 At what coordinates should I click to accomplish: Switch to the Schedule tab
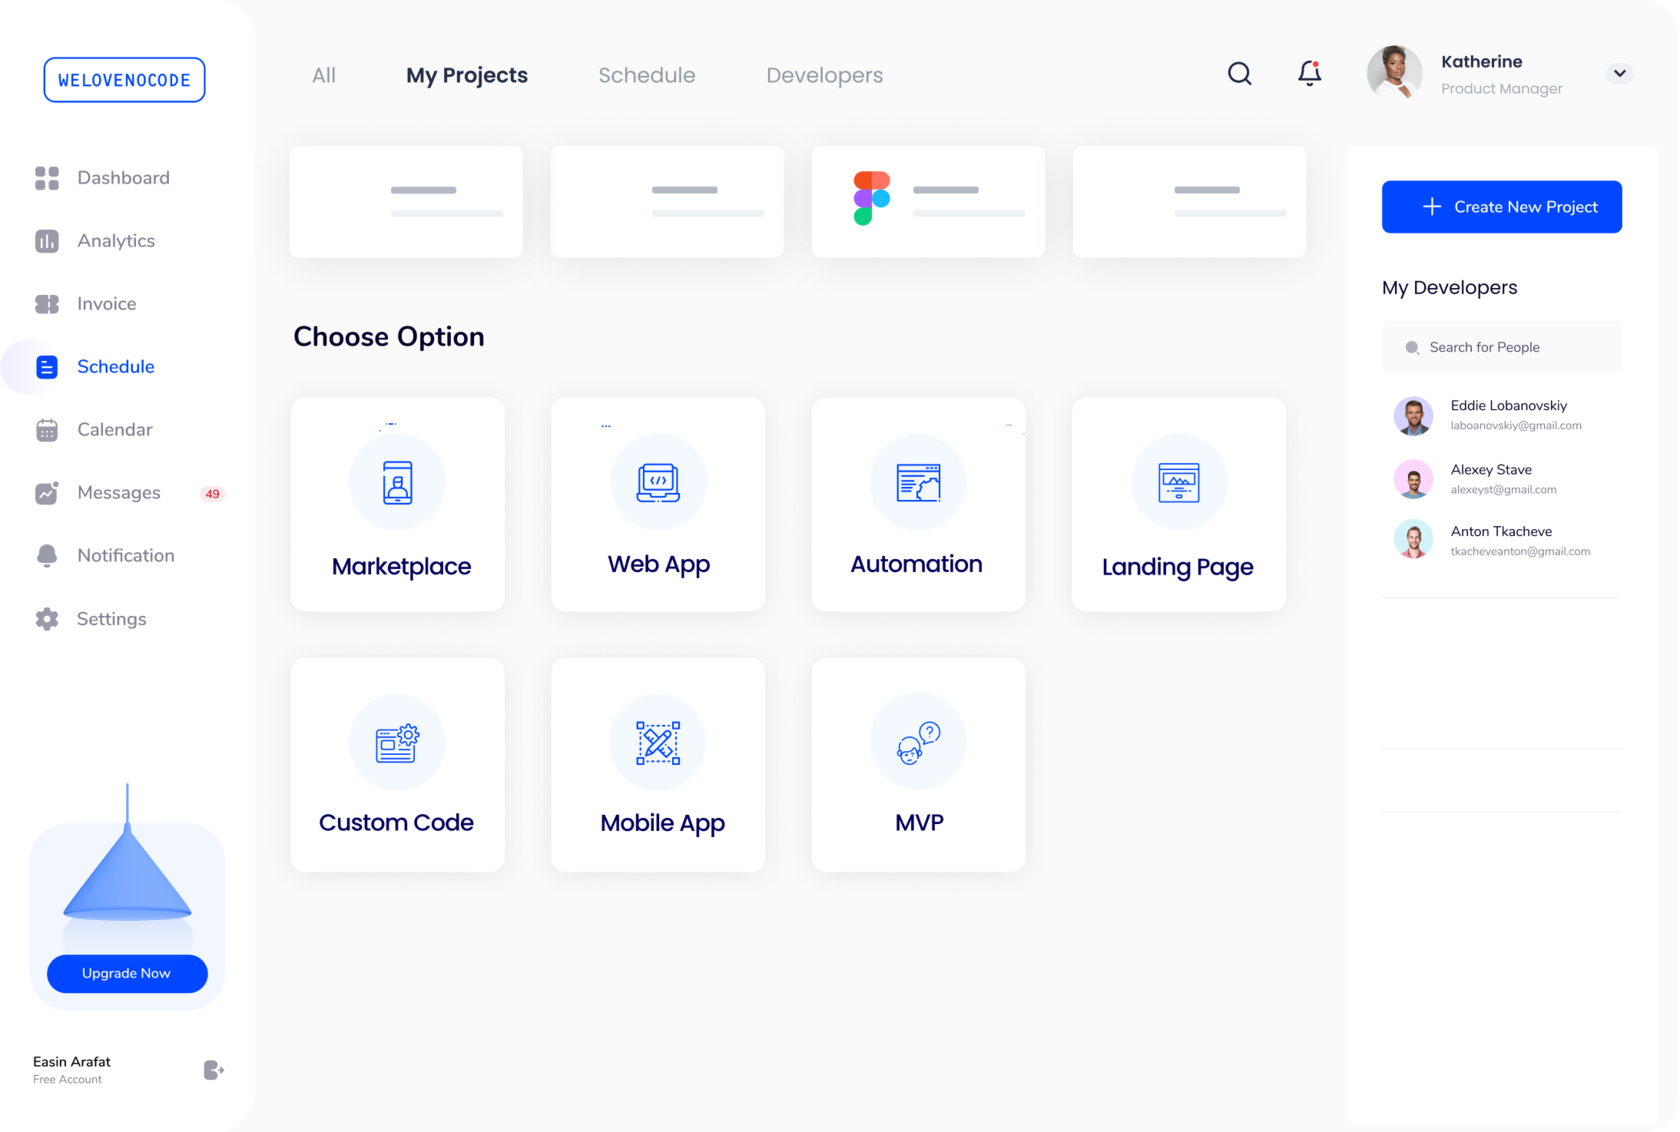click(x=646, y=74)
